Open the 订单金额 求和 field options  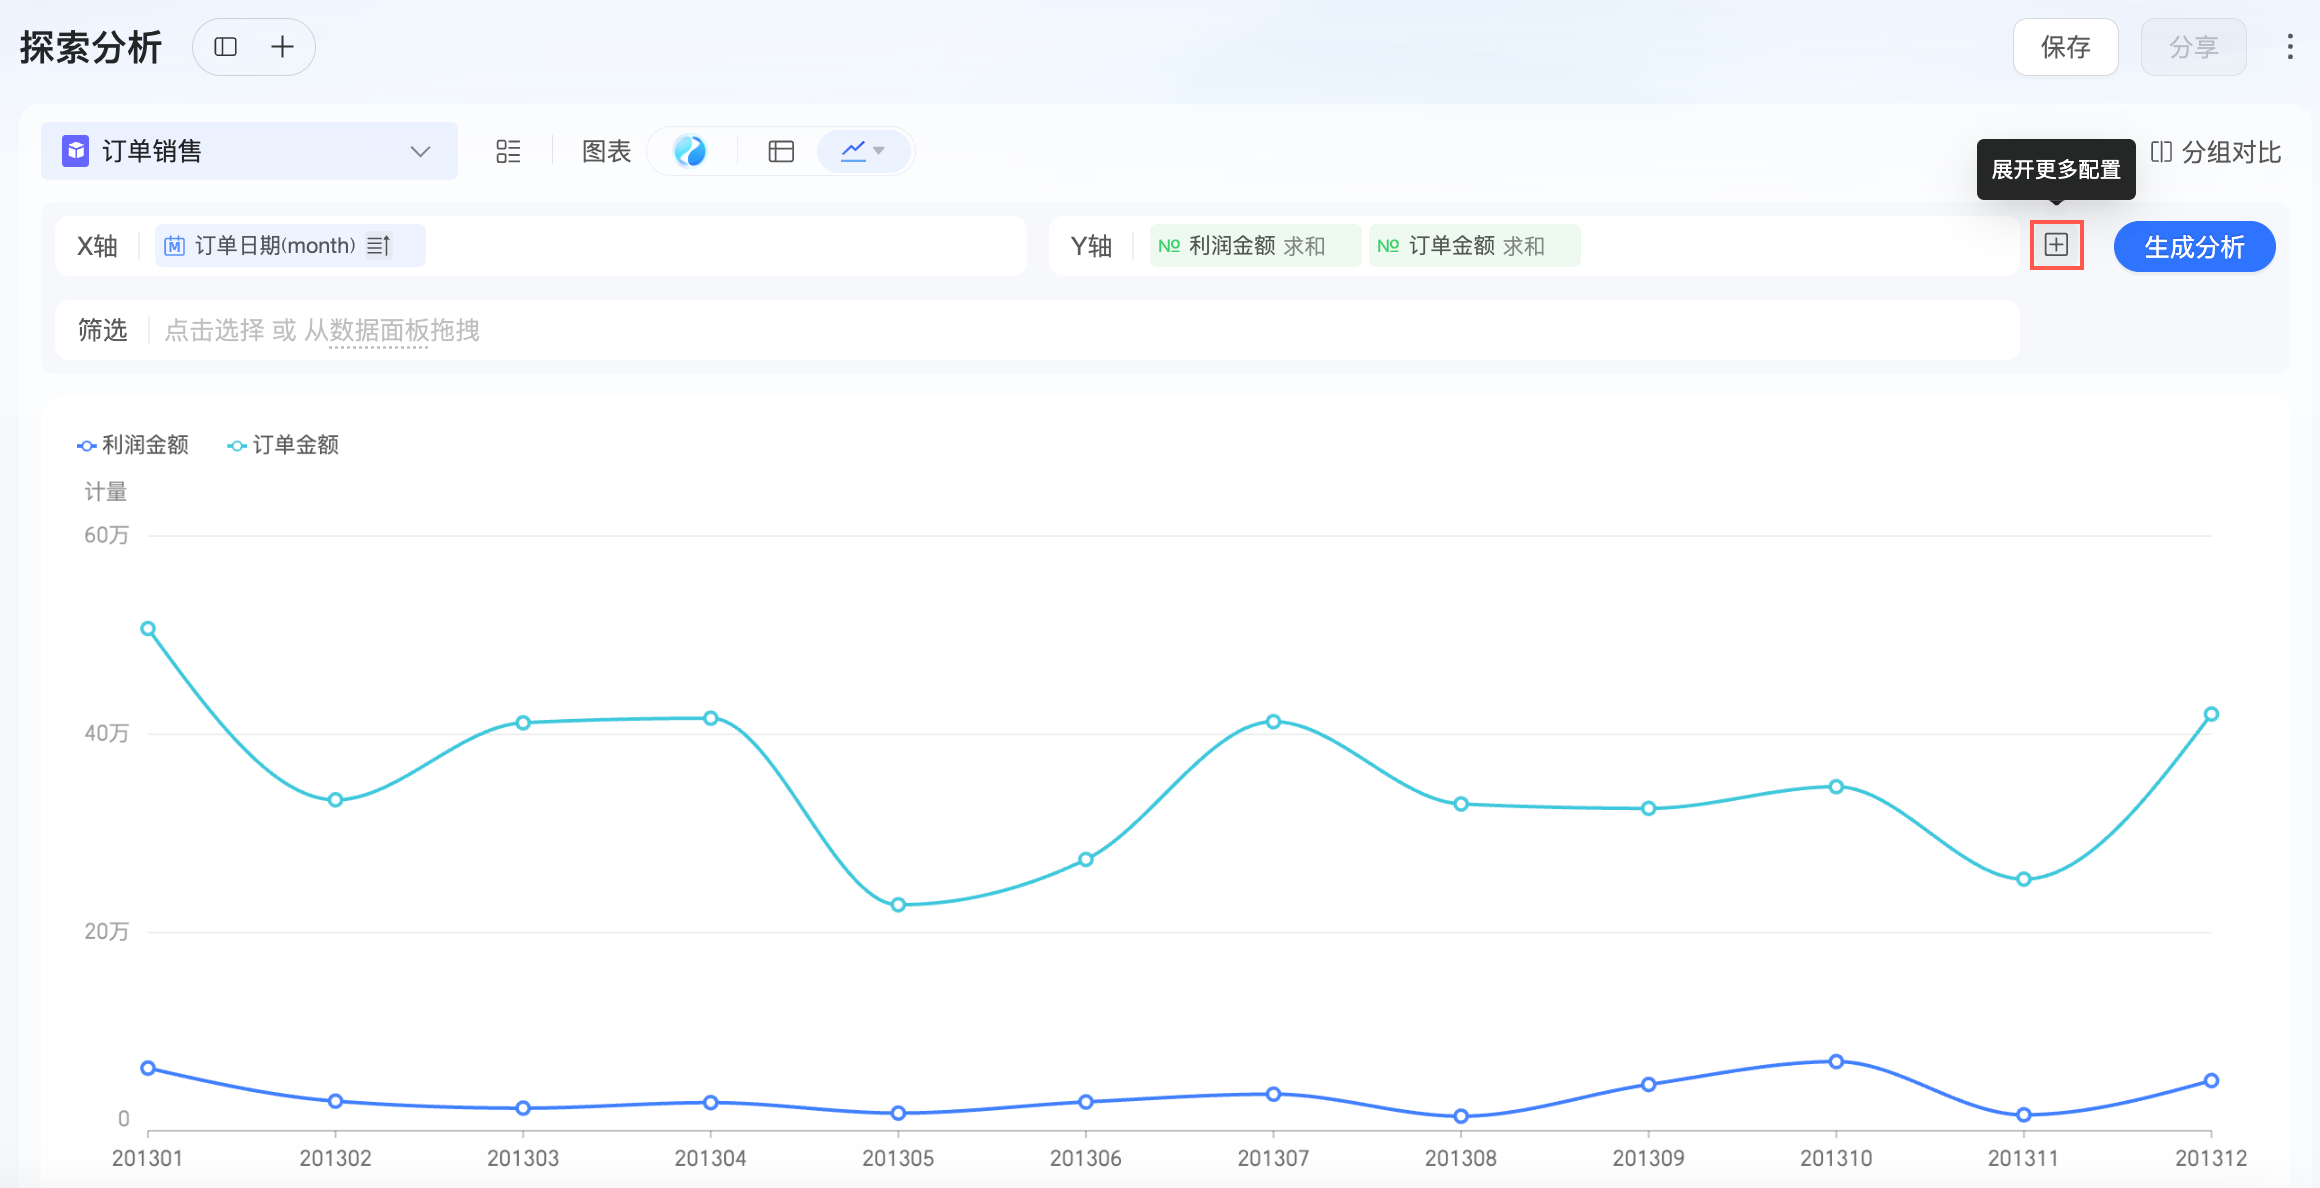(x=1474, y=246)
